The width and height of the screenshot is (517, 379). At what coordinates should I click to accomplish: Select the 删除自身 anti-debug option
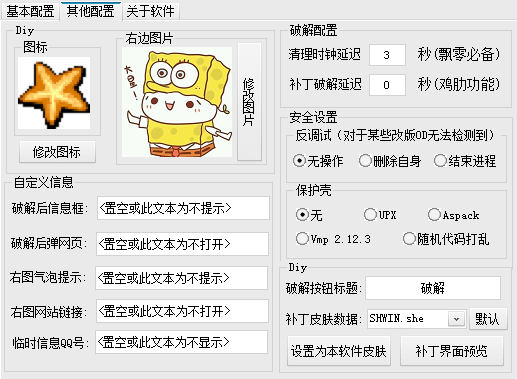(x=390, y=161)
